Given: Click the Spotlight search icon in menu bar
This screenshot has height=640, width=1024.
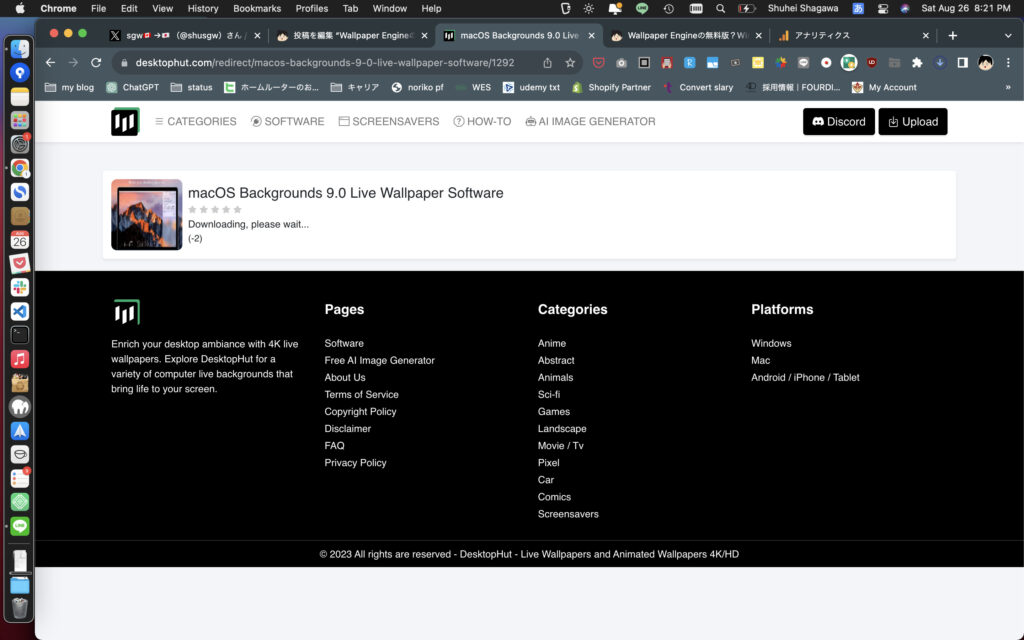Looking at the screenshot, I should (720, 8).
